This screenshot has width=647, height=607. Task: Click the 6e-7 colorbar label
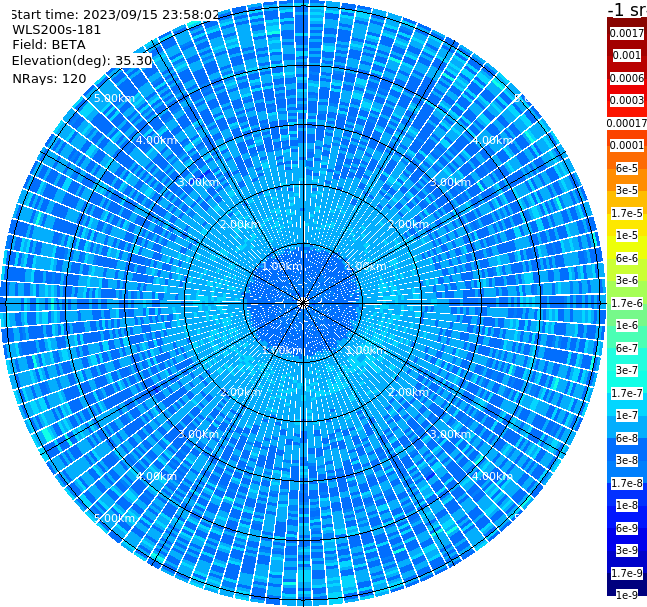[x=627, y=348]
